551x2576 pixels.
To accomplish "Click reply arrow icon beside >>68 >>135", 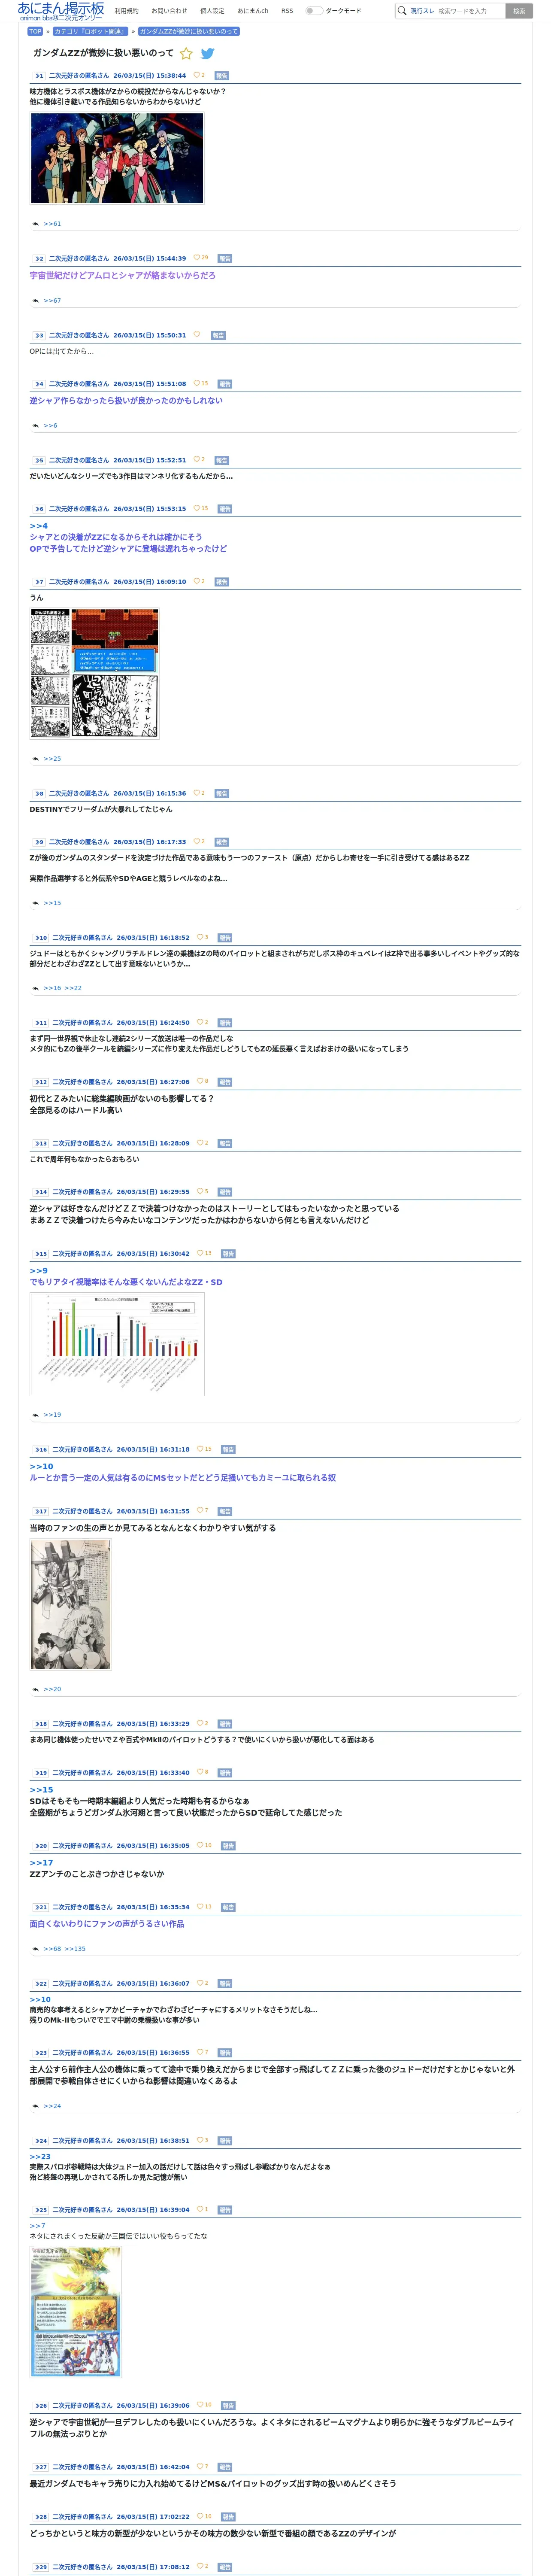I will coord(35,1949).
